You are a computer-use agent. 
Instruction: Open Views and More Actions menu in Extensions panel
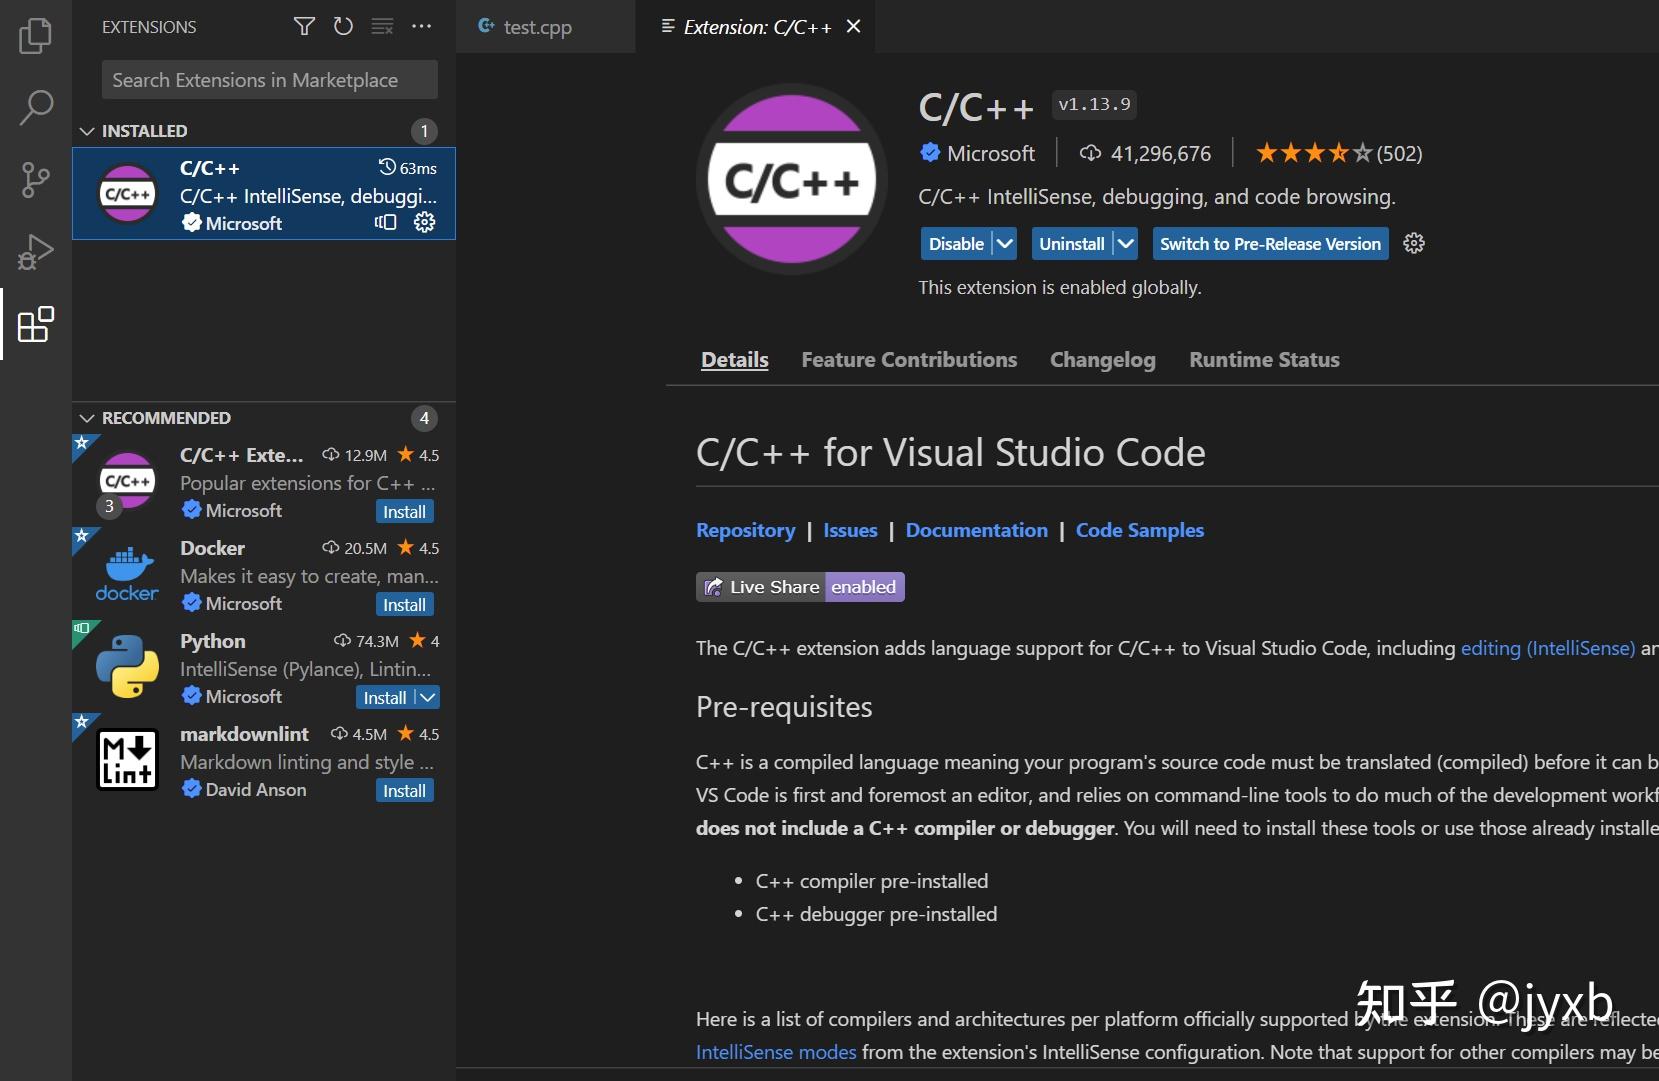pyautogui.click(x=421, y=27)
